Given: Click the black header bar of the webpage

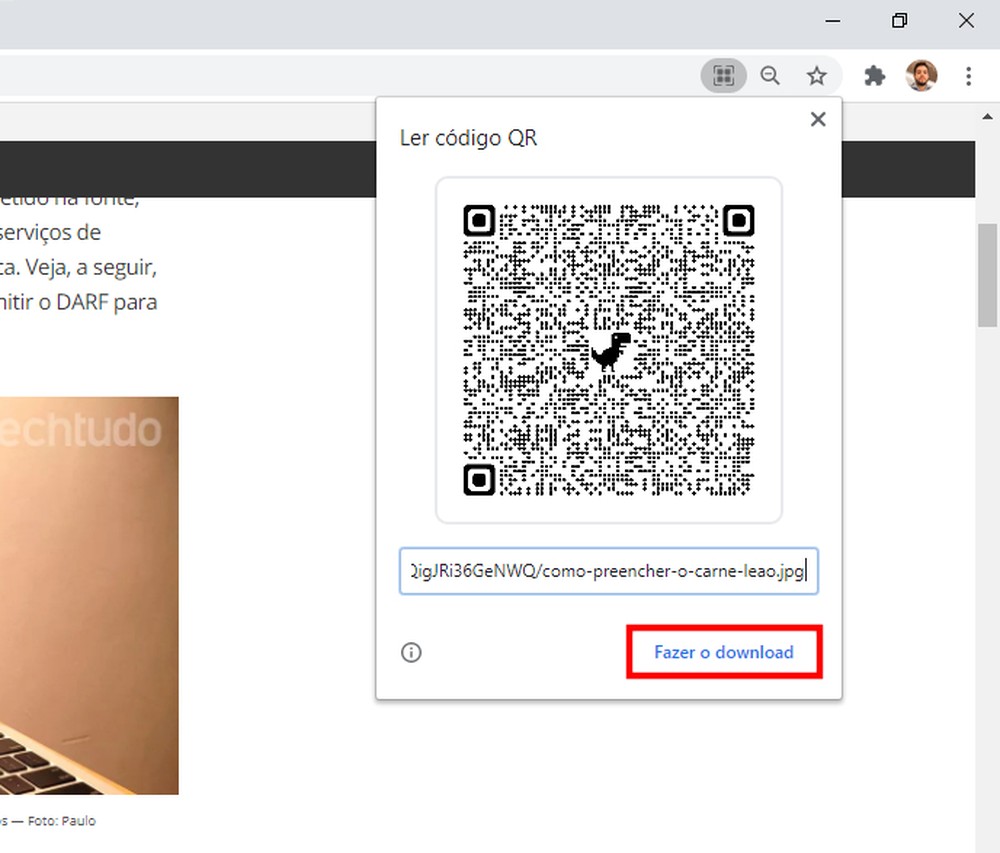Looking at the screenshot, I should pyautogui.click(x=180, y=169).
